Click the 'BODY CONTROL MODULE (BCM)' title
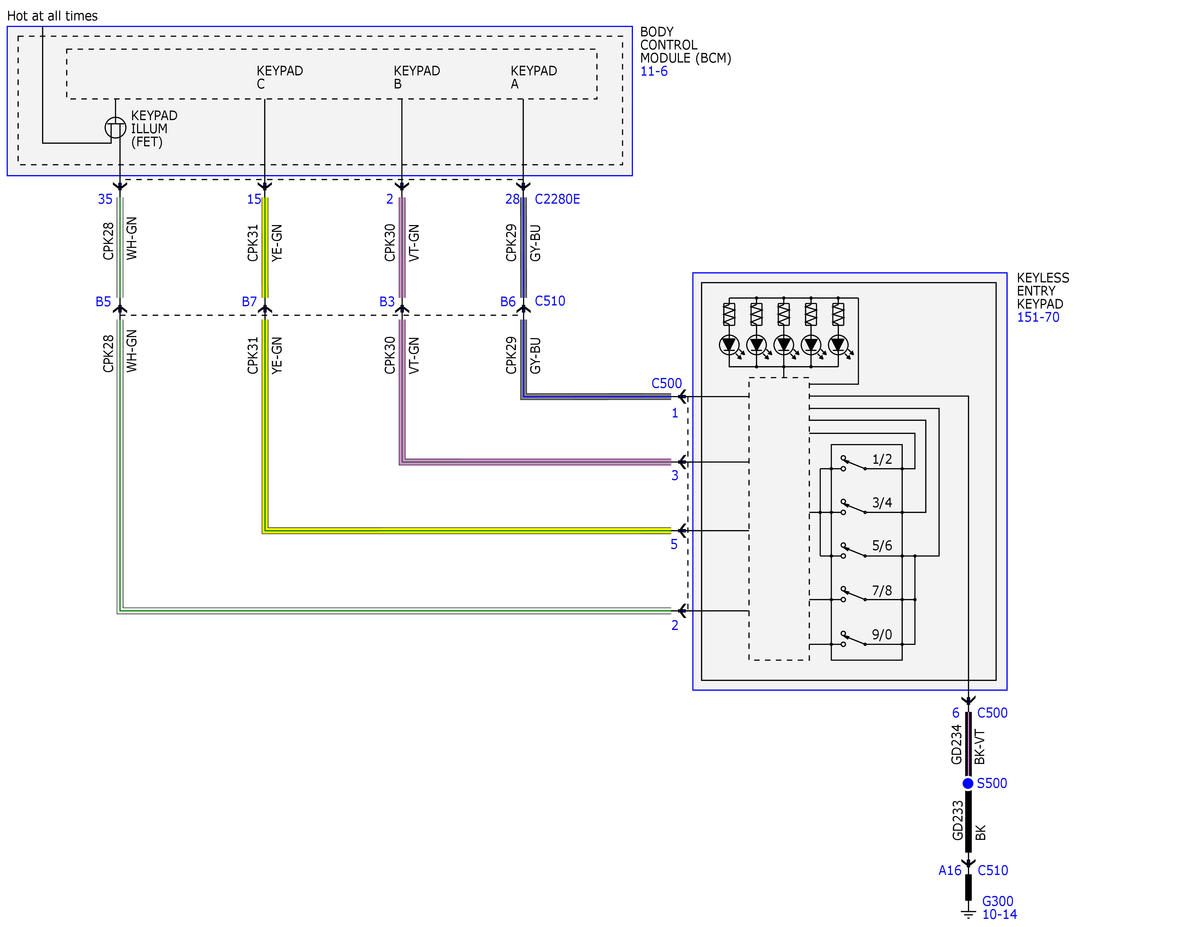Viewport: 1199px width, 927px height. [685, 45]
